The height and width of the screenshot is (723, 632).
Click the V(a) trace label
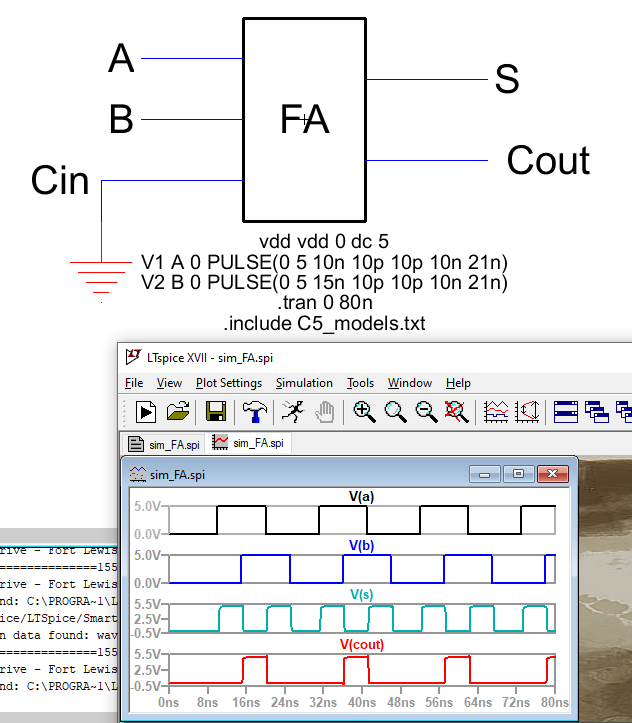(361, 496)
